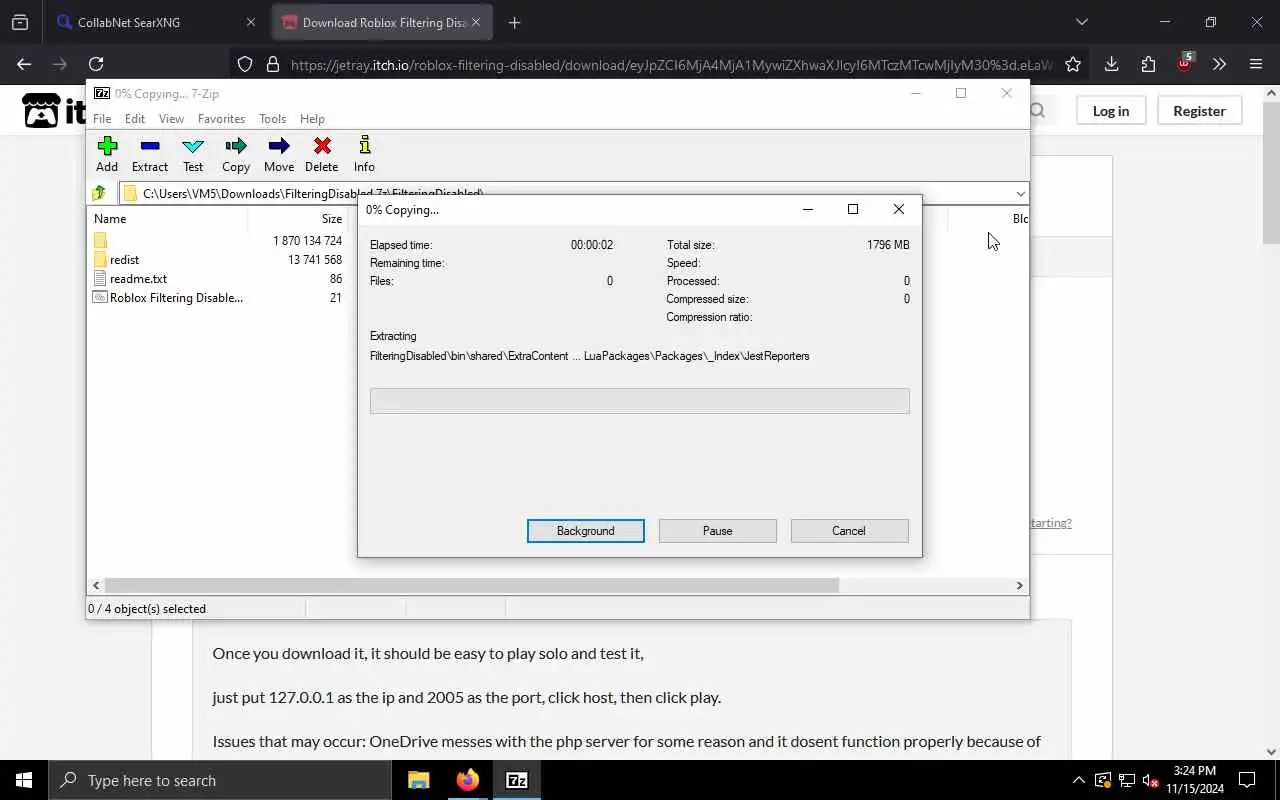
Task: Open the Firefox application menu
Action: 1256,64
